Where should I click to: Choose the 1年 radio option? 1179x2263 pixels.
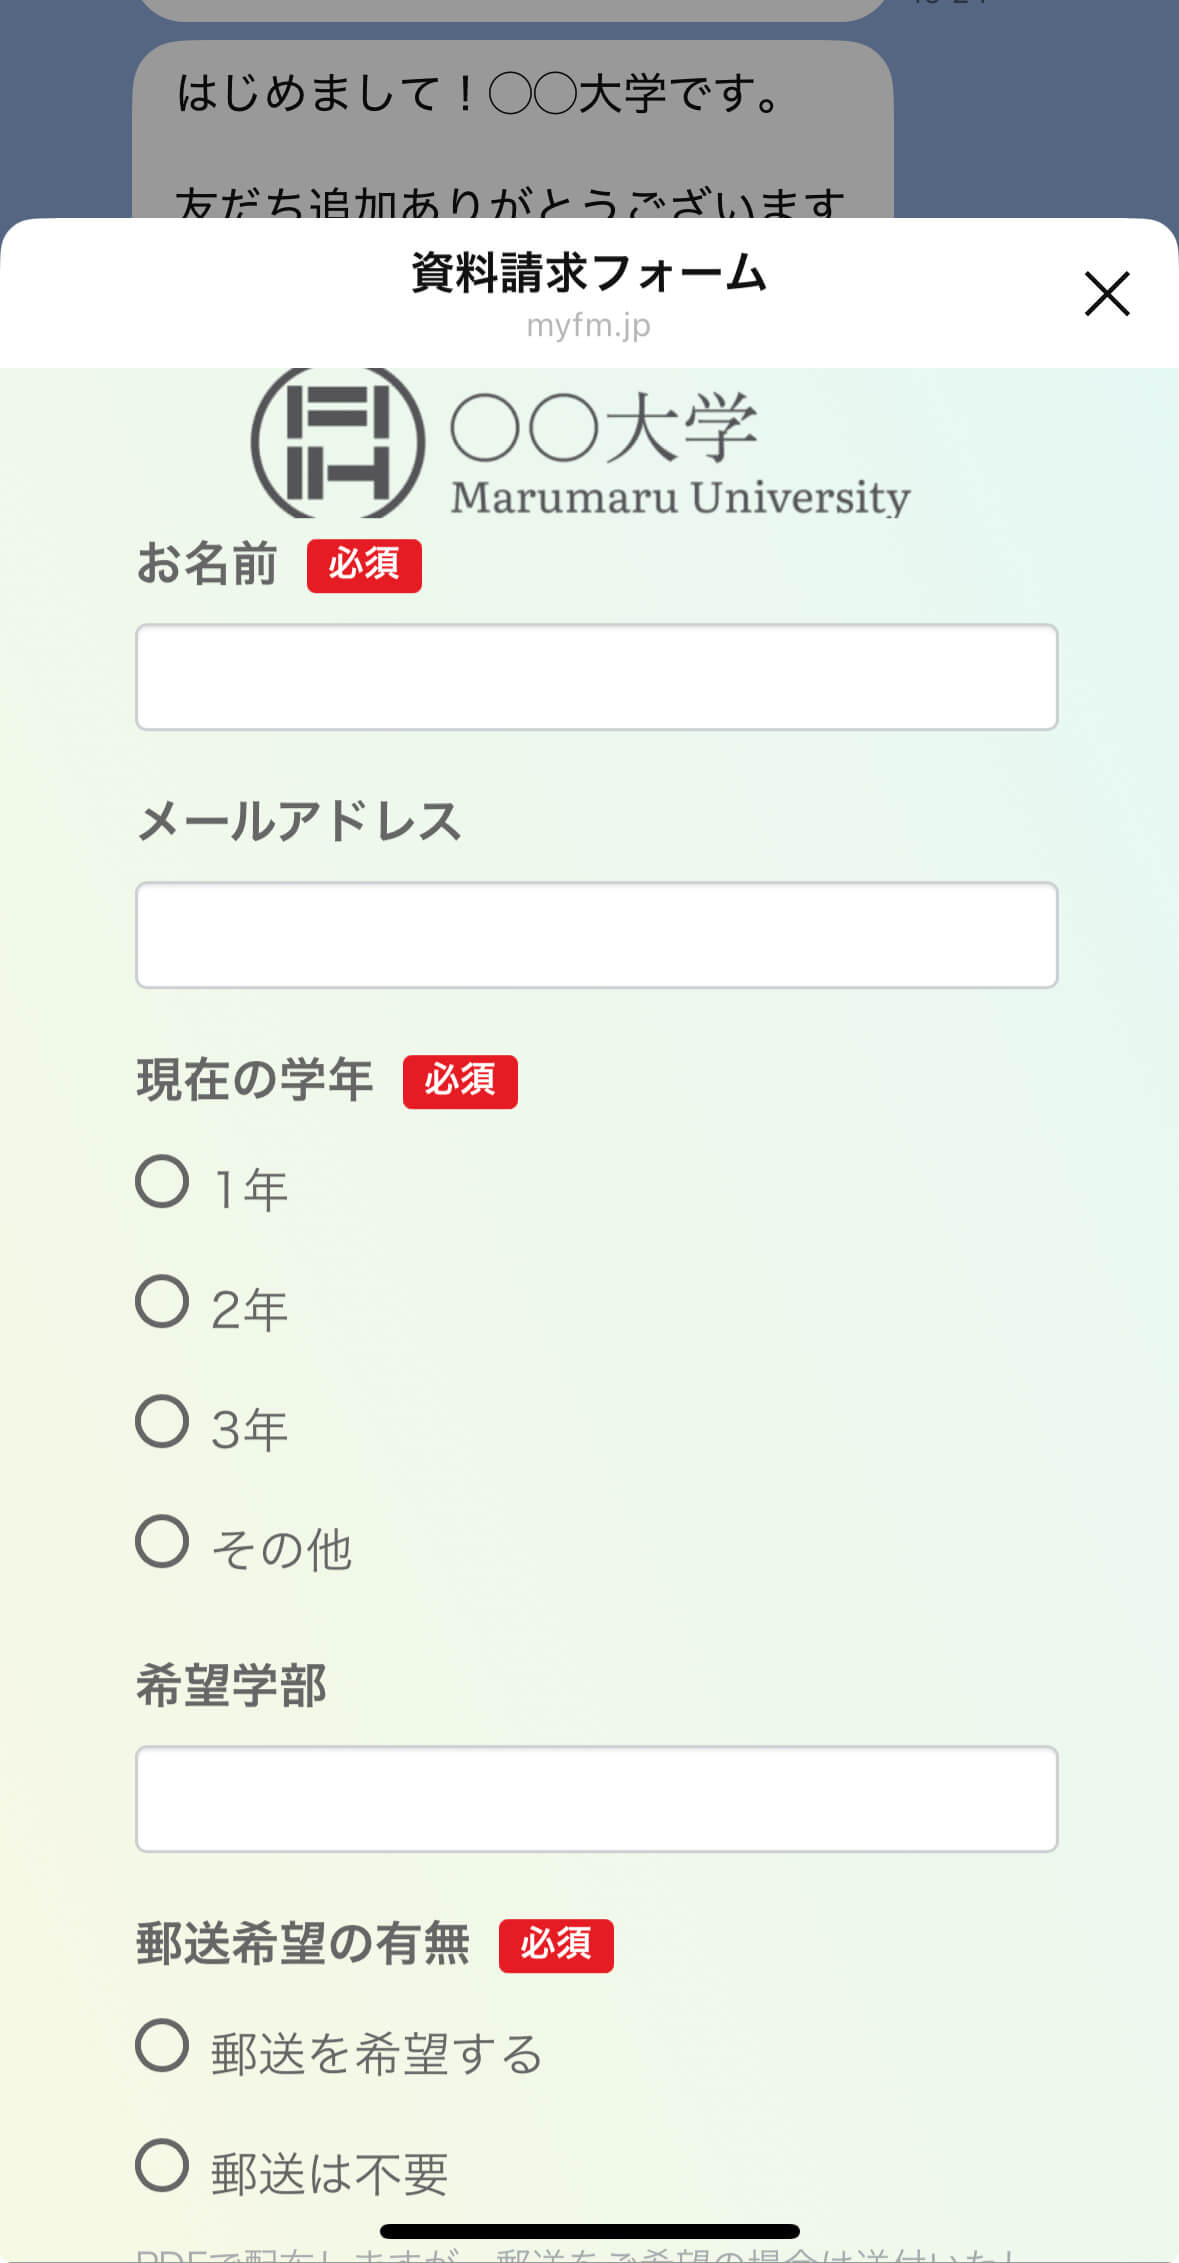pos(162,1182)
